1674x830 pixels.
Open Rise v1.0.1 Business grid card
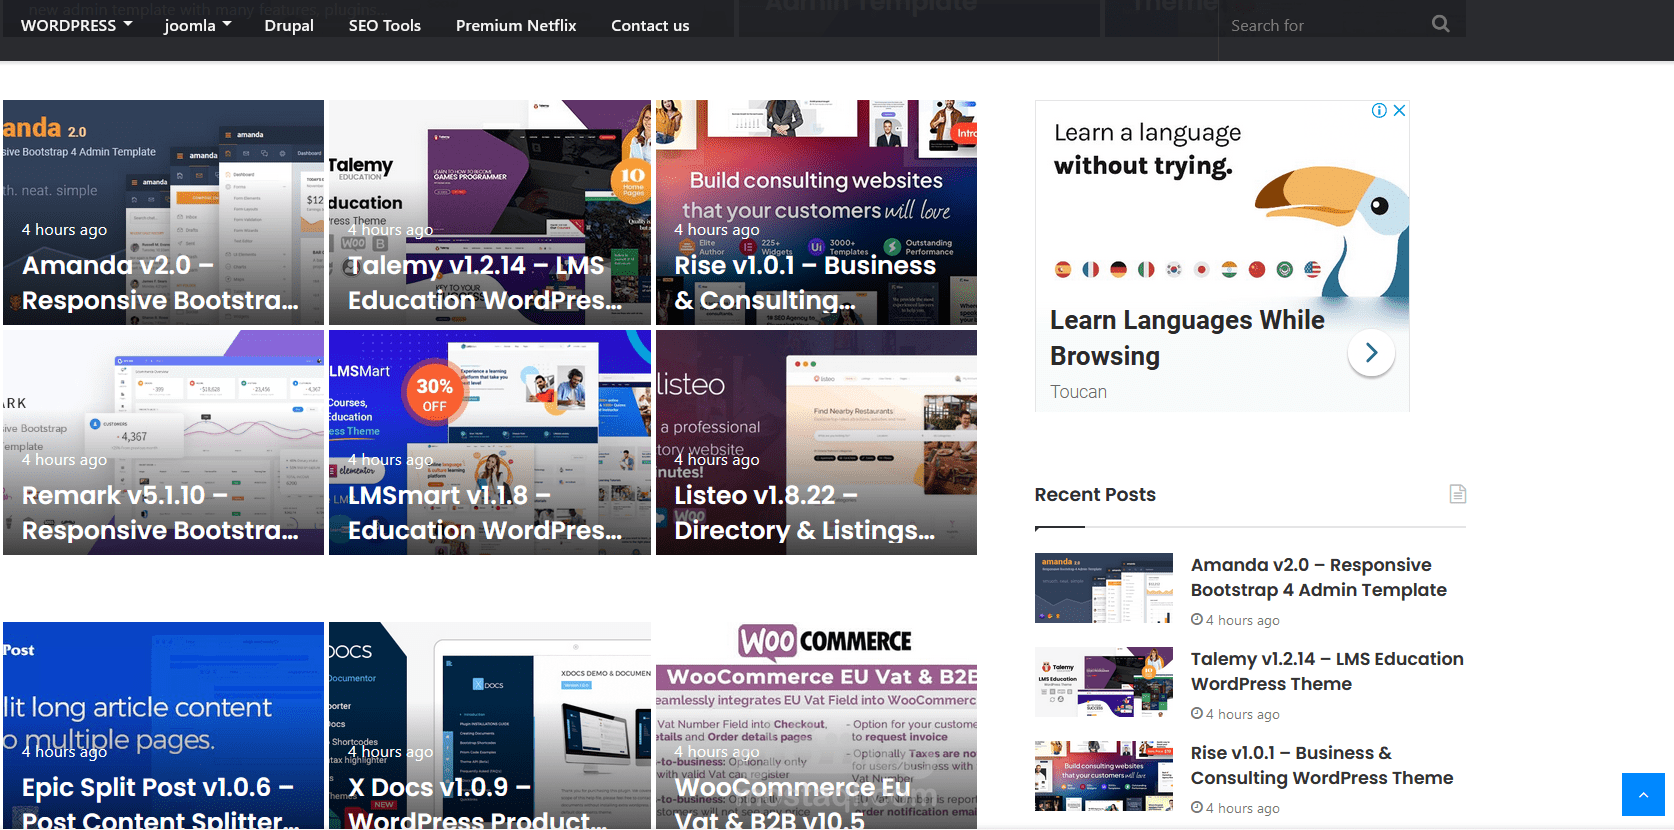click(816, 212)
